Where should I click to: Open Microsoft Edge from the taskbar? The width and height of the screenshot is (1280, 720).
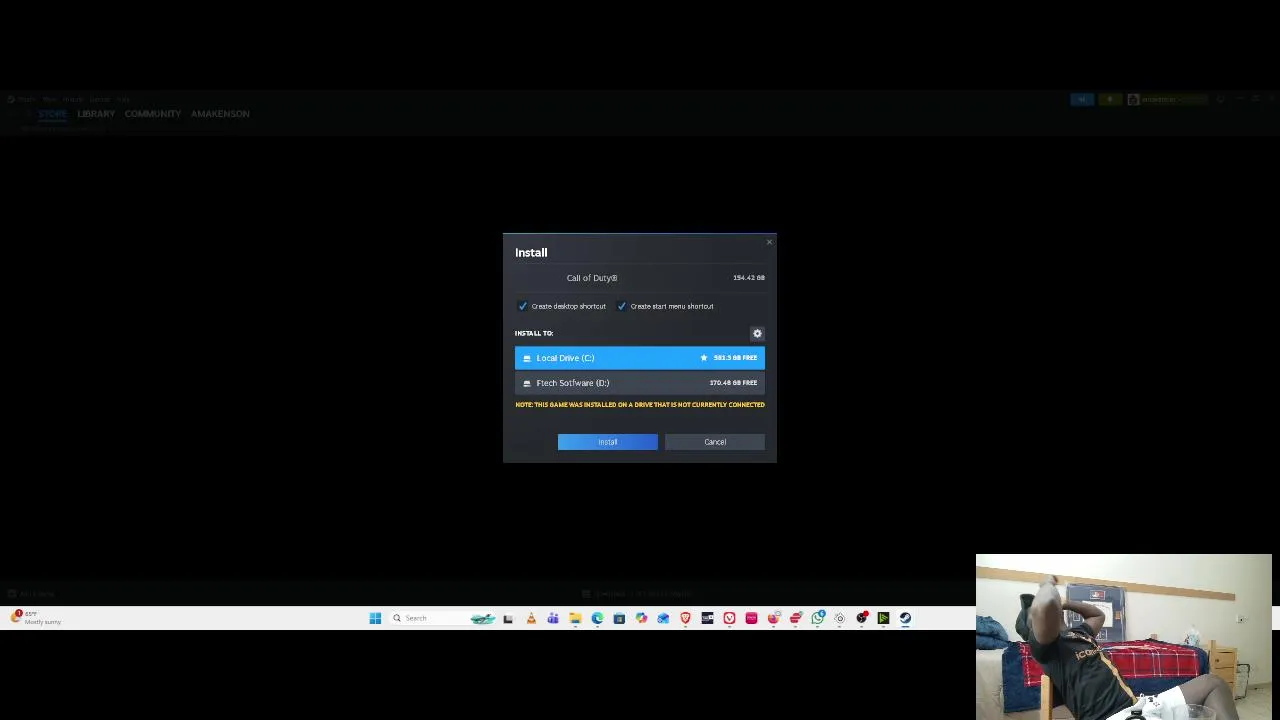click(x=597, y=618)
